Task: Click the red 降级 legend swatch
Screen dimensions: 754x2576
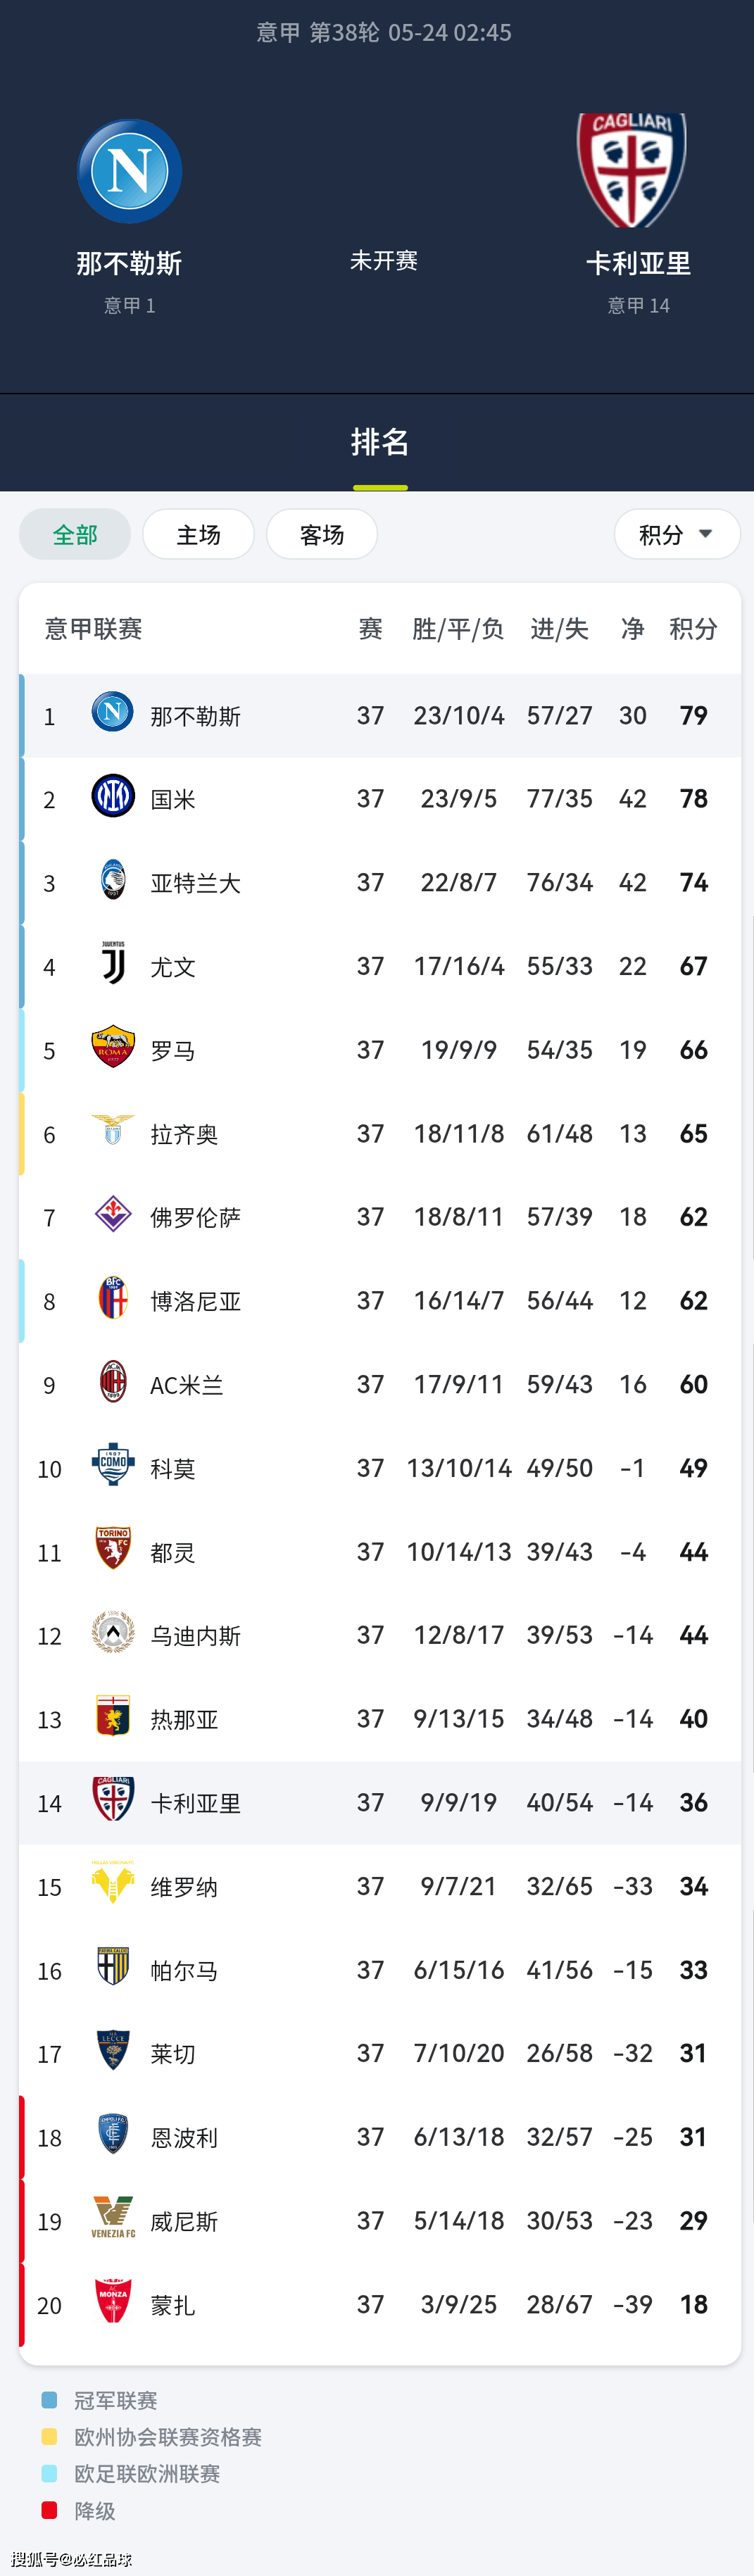Action: point(49,2510)
